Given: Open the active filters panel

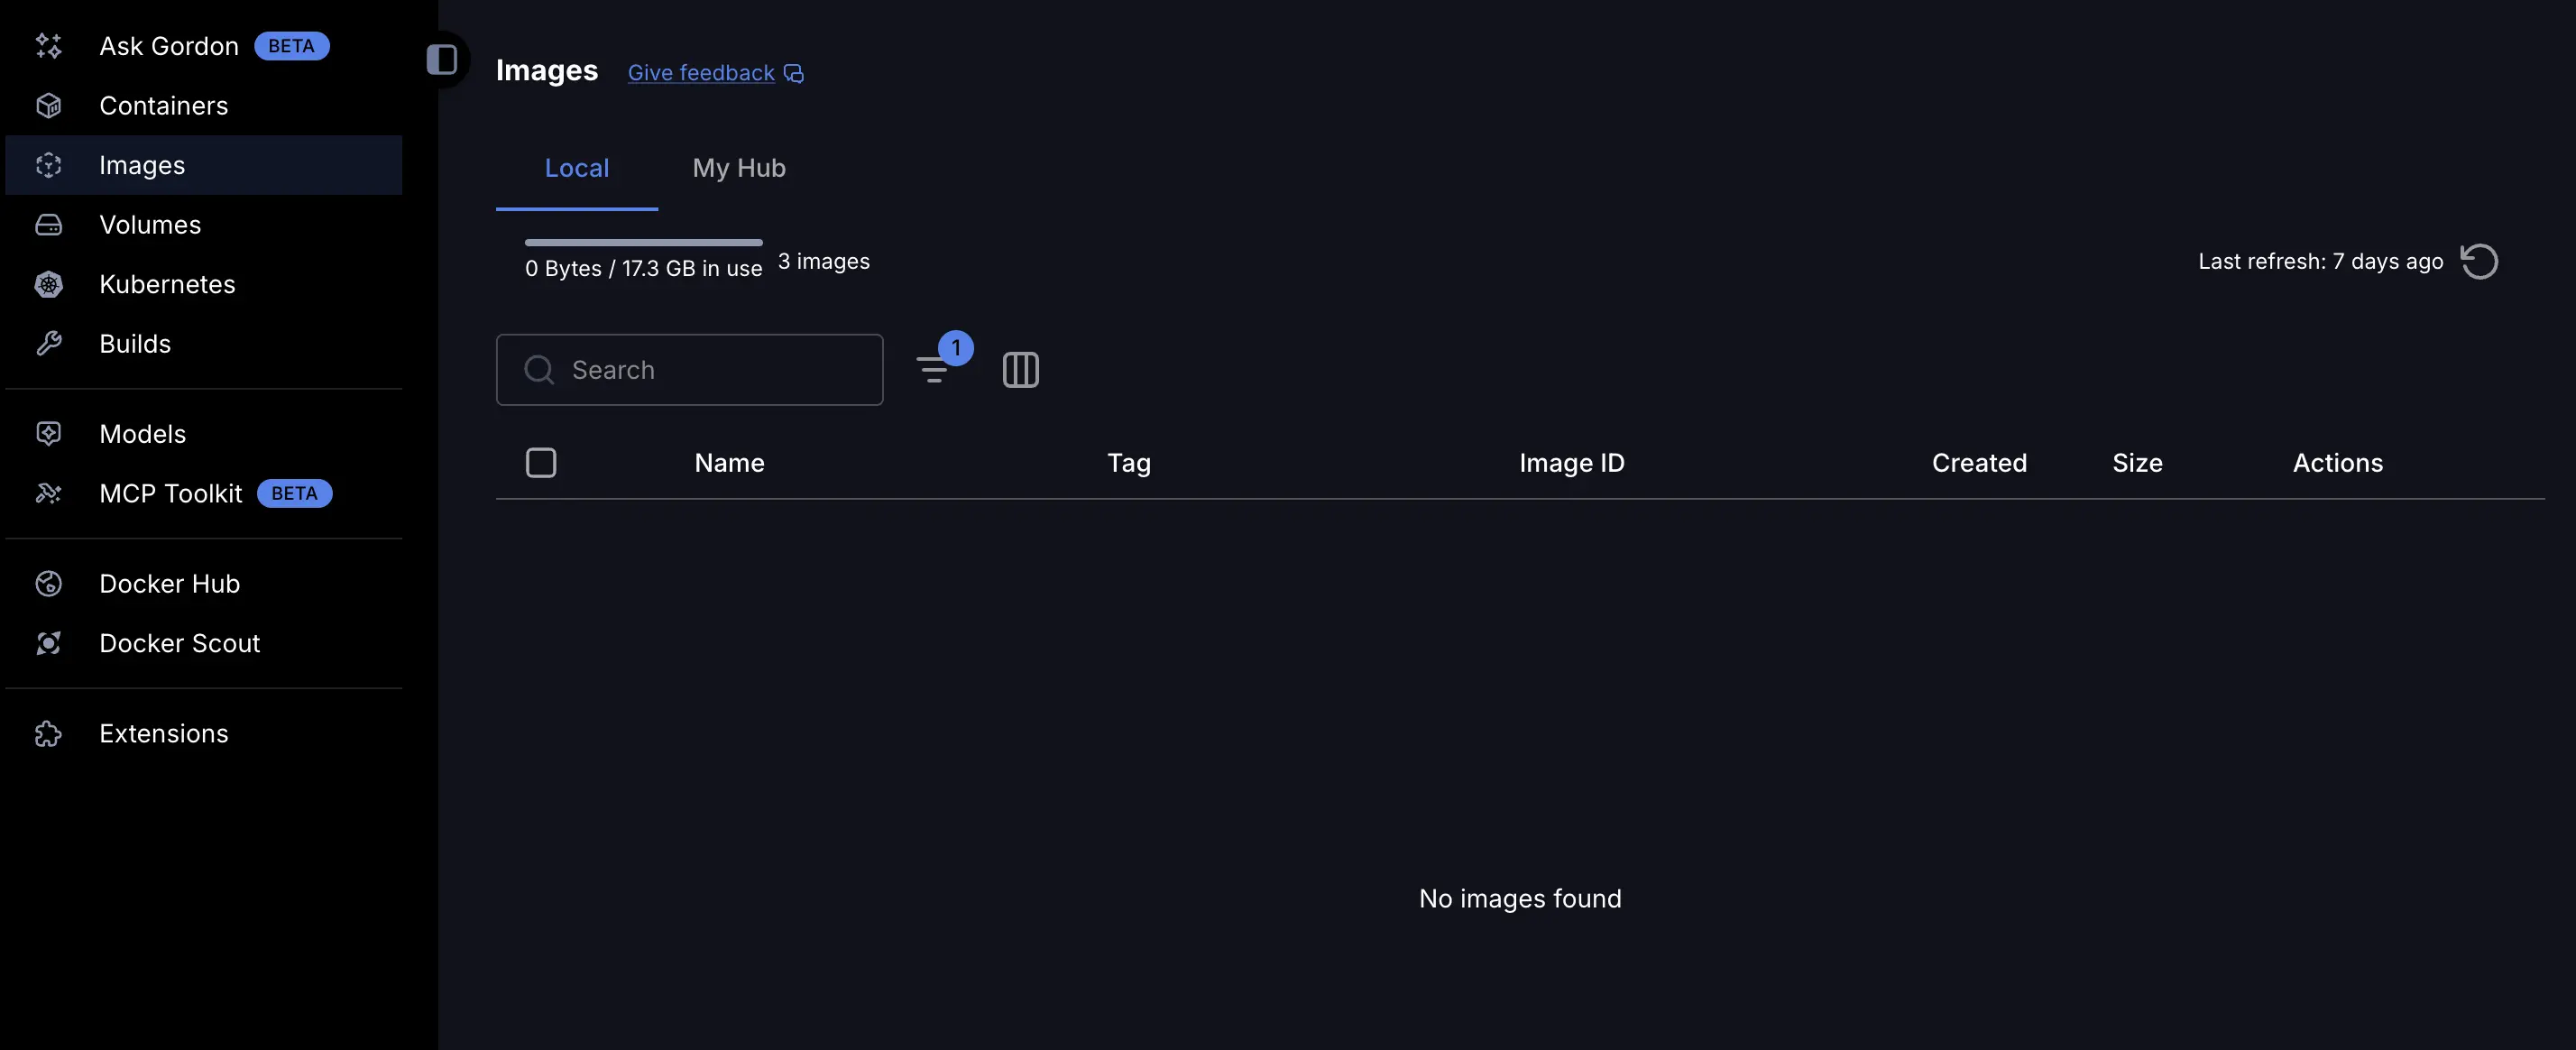Looking at the screenshot, I should click(936, 369).
